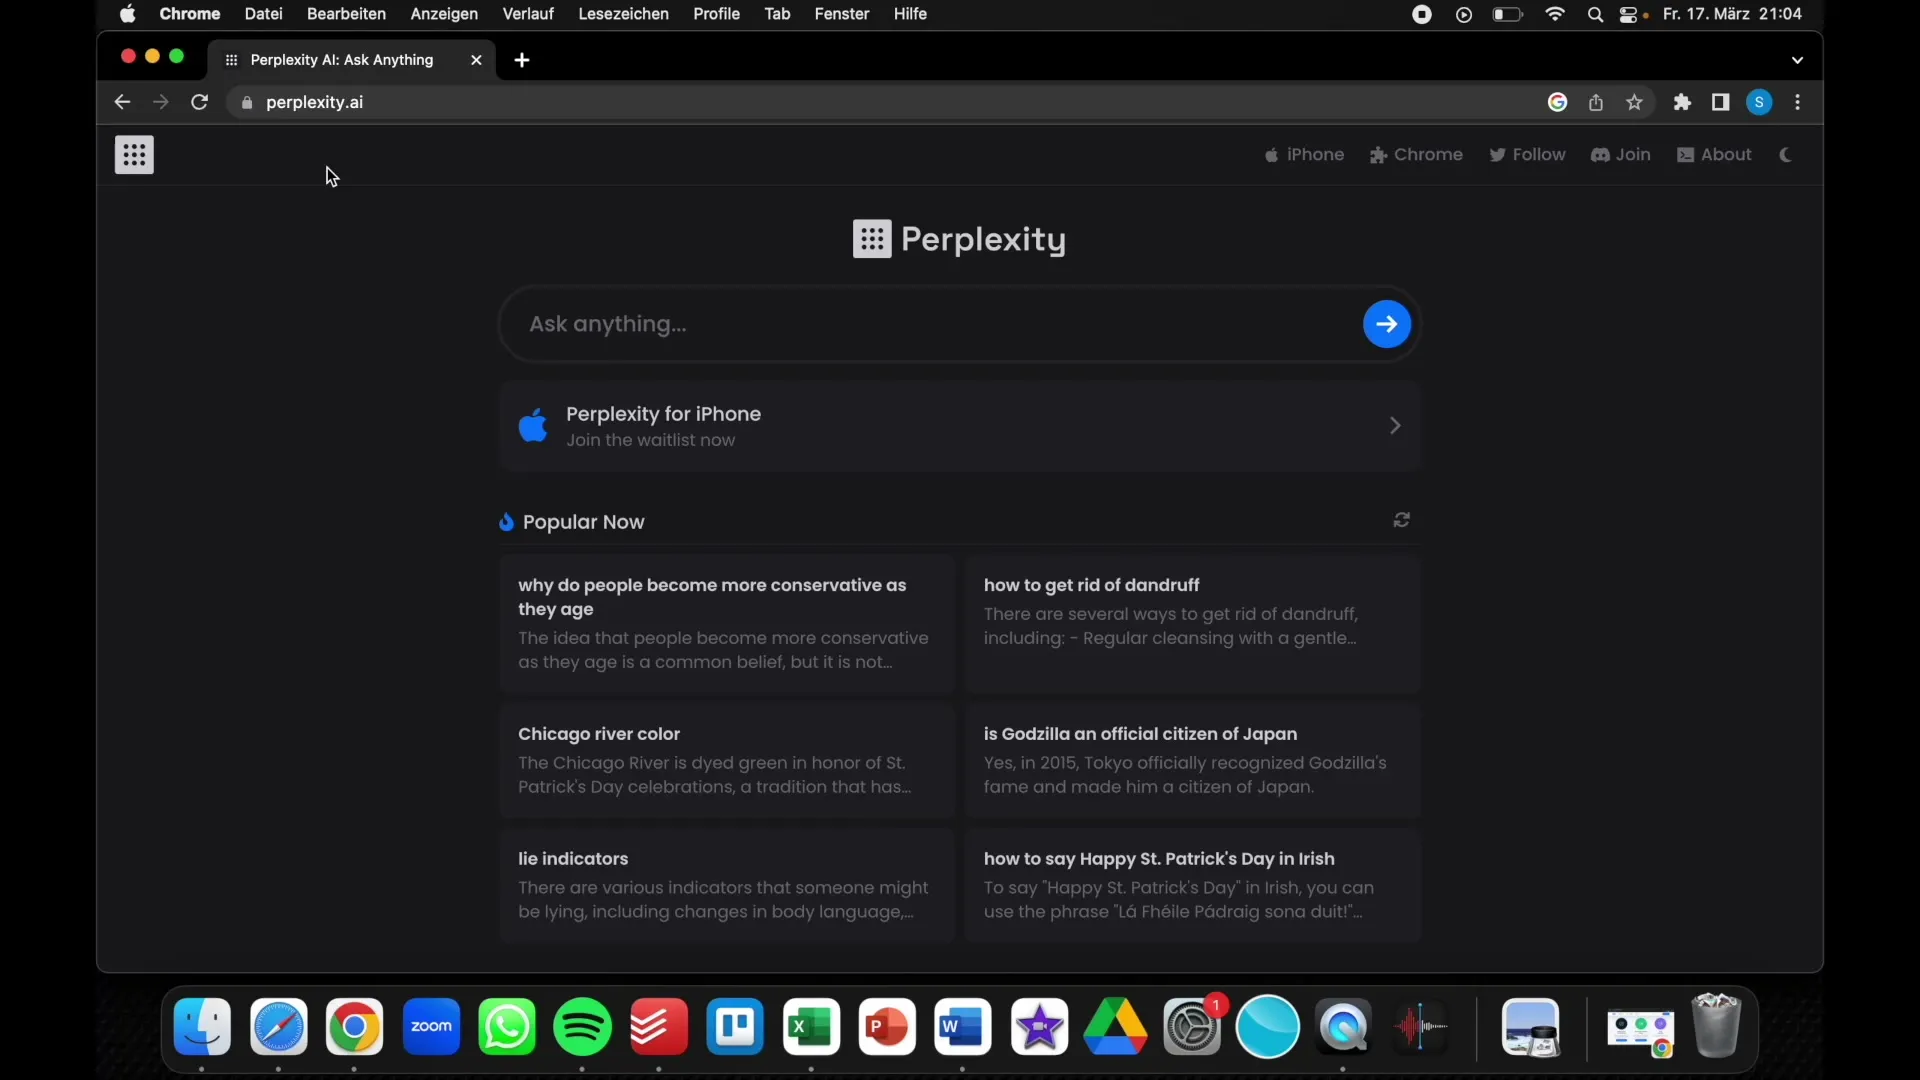Screen dimensions: 1920x1080
Task: Expand the Popular Now trending topics
Action: [1402, 520]
